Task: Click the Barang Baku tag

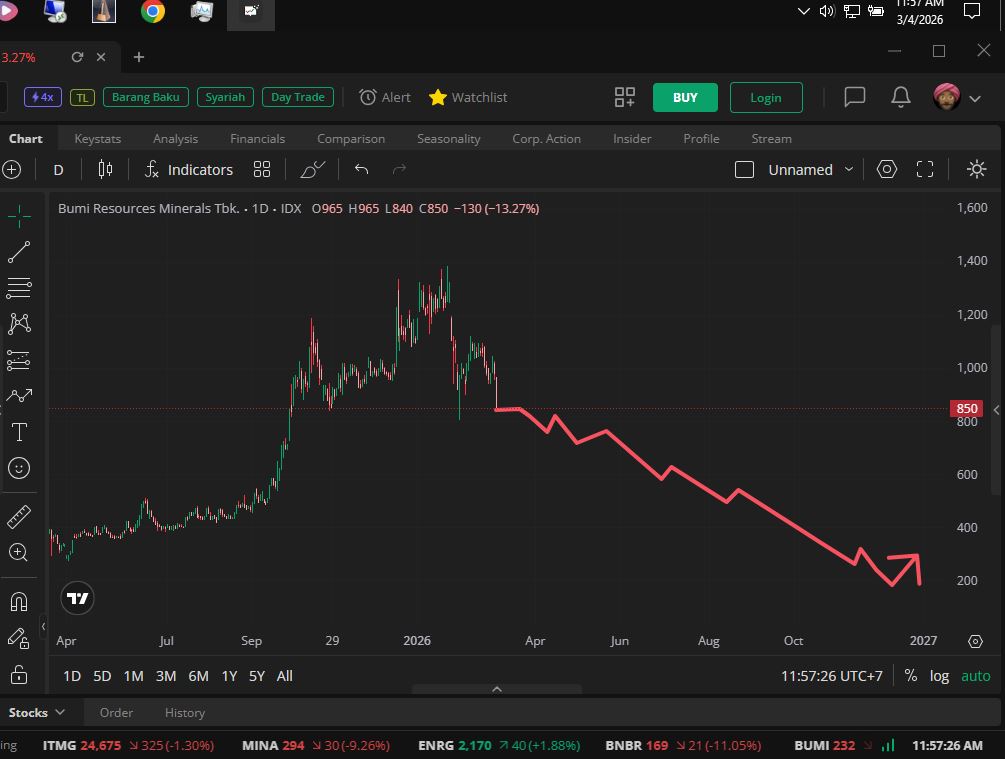Action: coord(145,97)
